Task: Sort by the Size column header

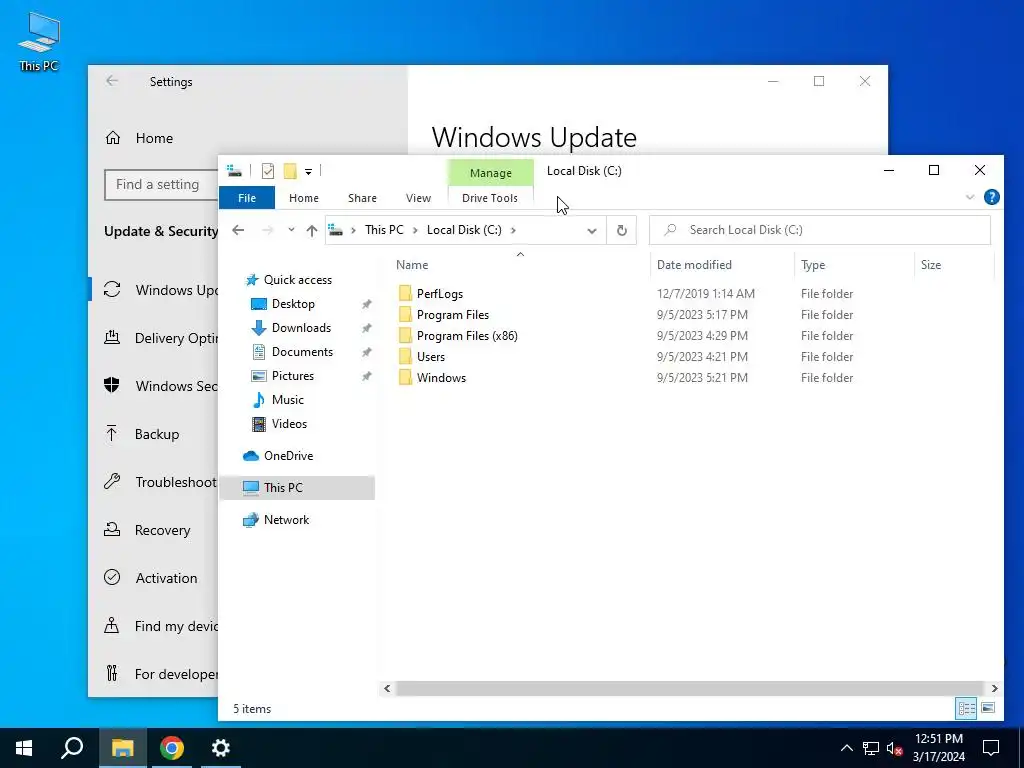Action: point(931,264)
